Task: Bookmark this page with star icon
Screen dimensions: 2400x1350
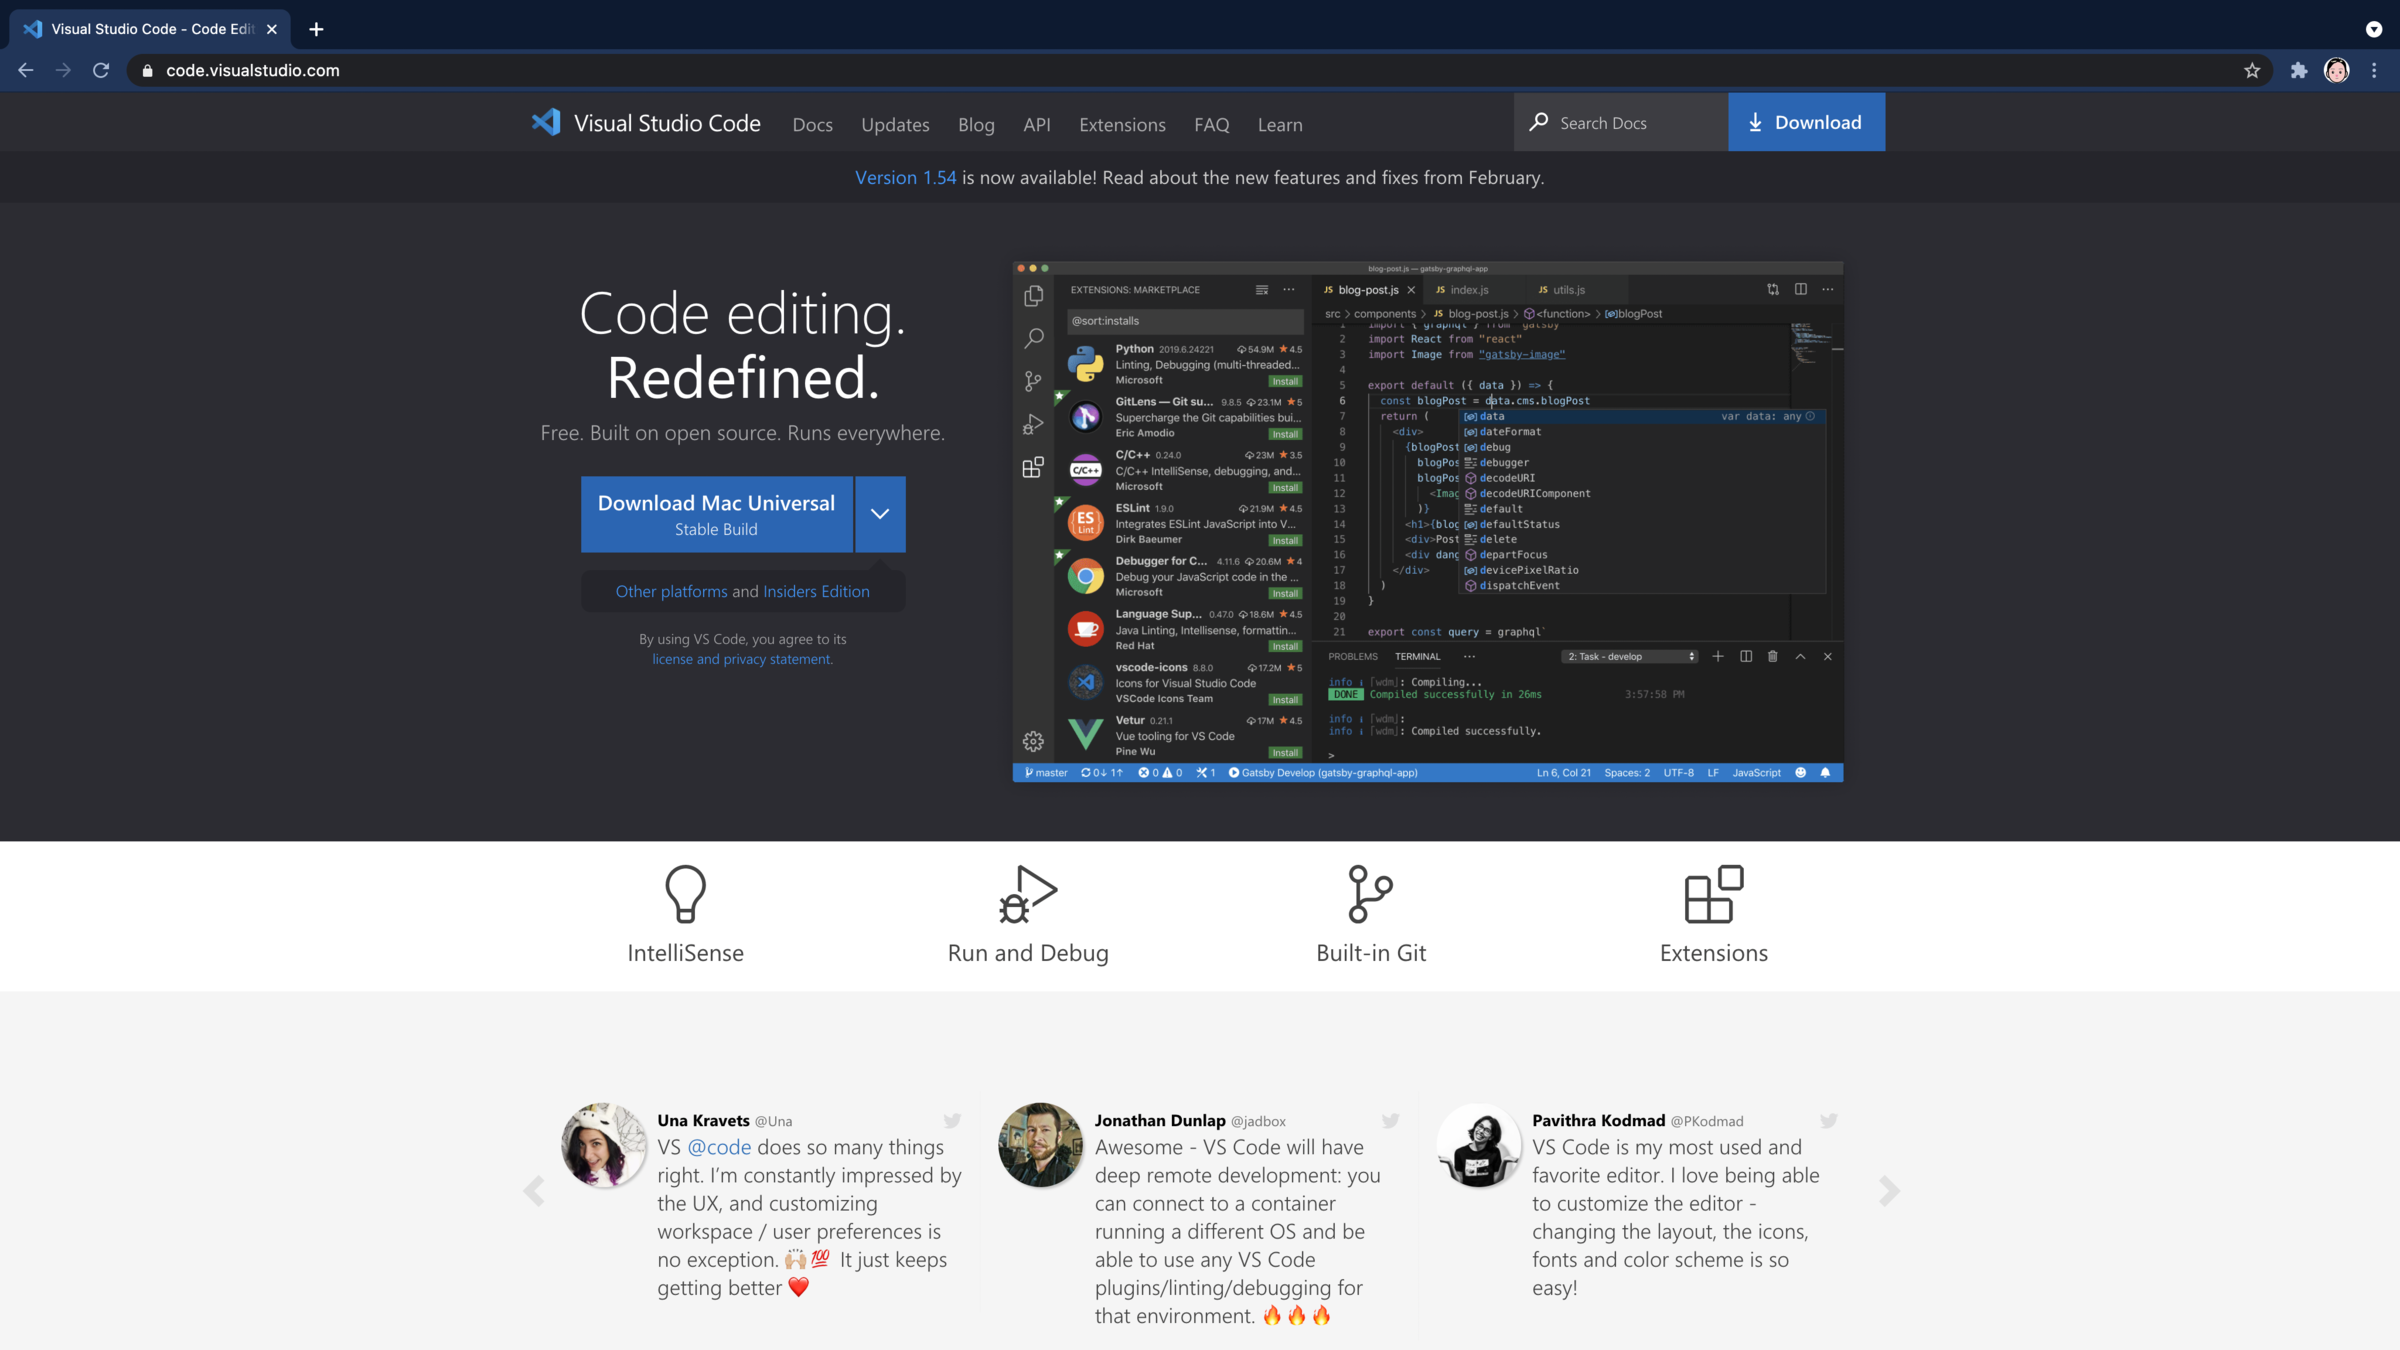Action: point(2252,70)
